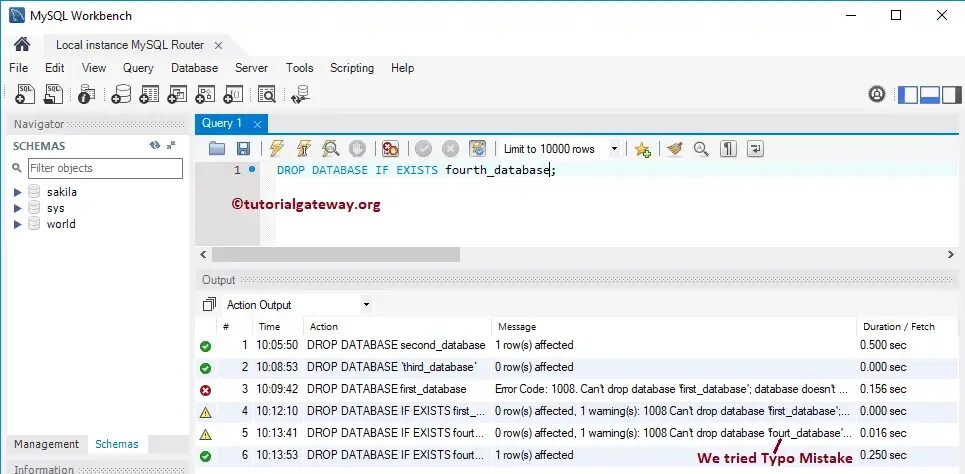Collapse schemas panel arrows icon

click(x=171, y=145)
